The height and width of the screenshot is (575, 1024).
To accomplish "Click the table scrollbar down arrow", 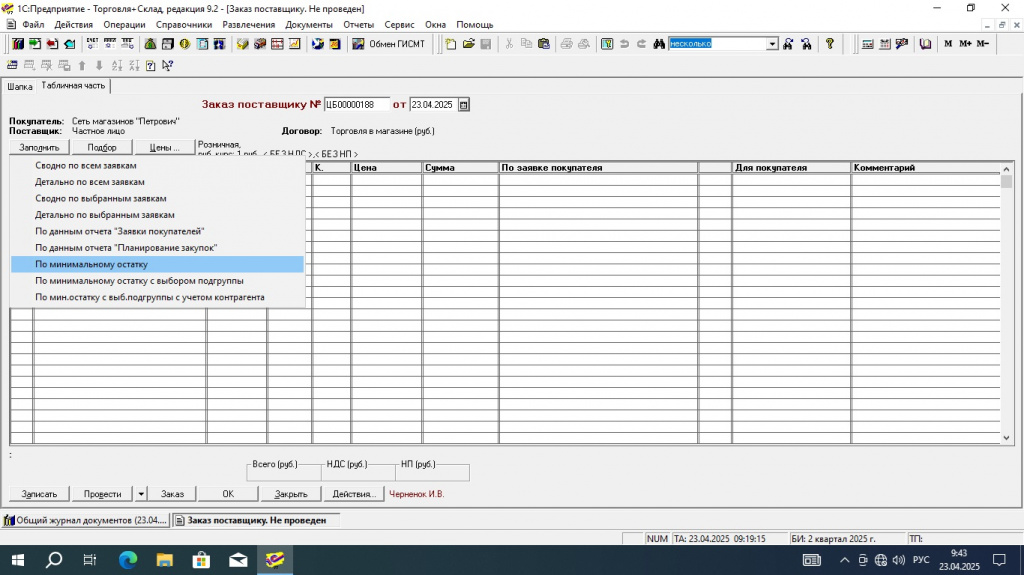I will pos(1006,438).
